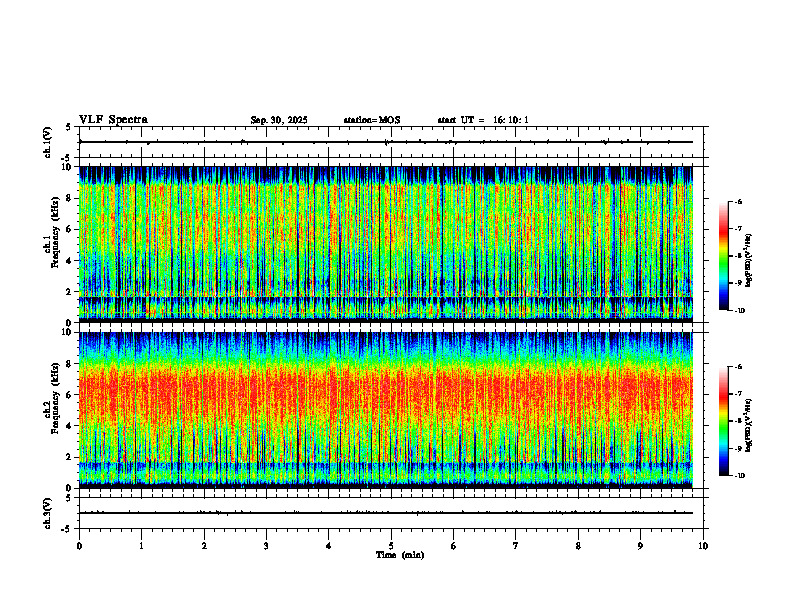
Task: Click the "station=MOS" header label
Action: 372,120
